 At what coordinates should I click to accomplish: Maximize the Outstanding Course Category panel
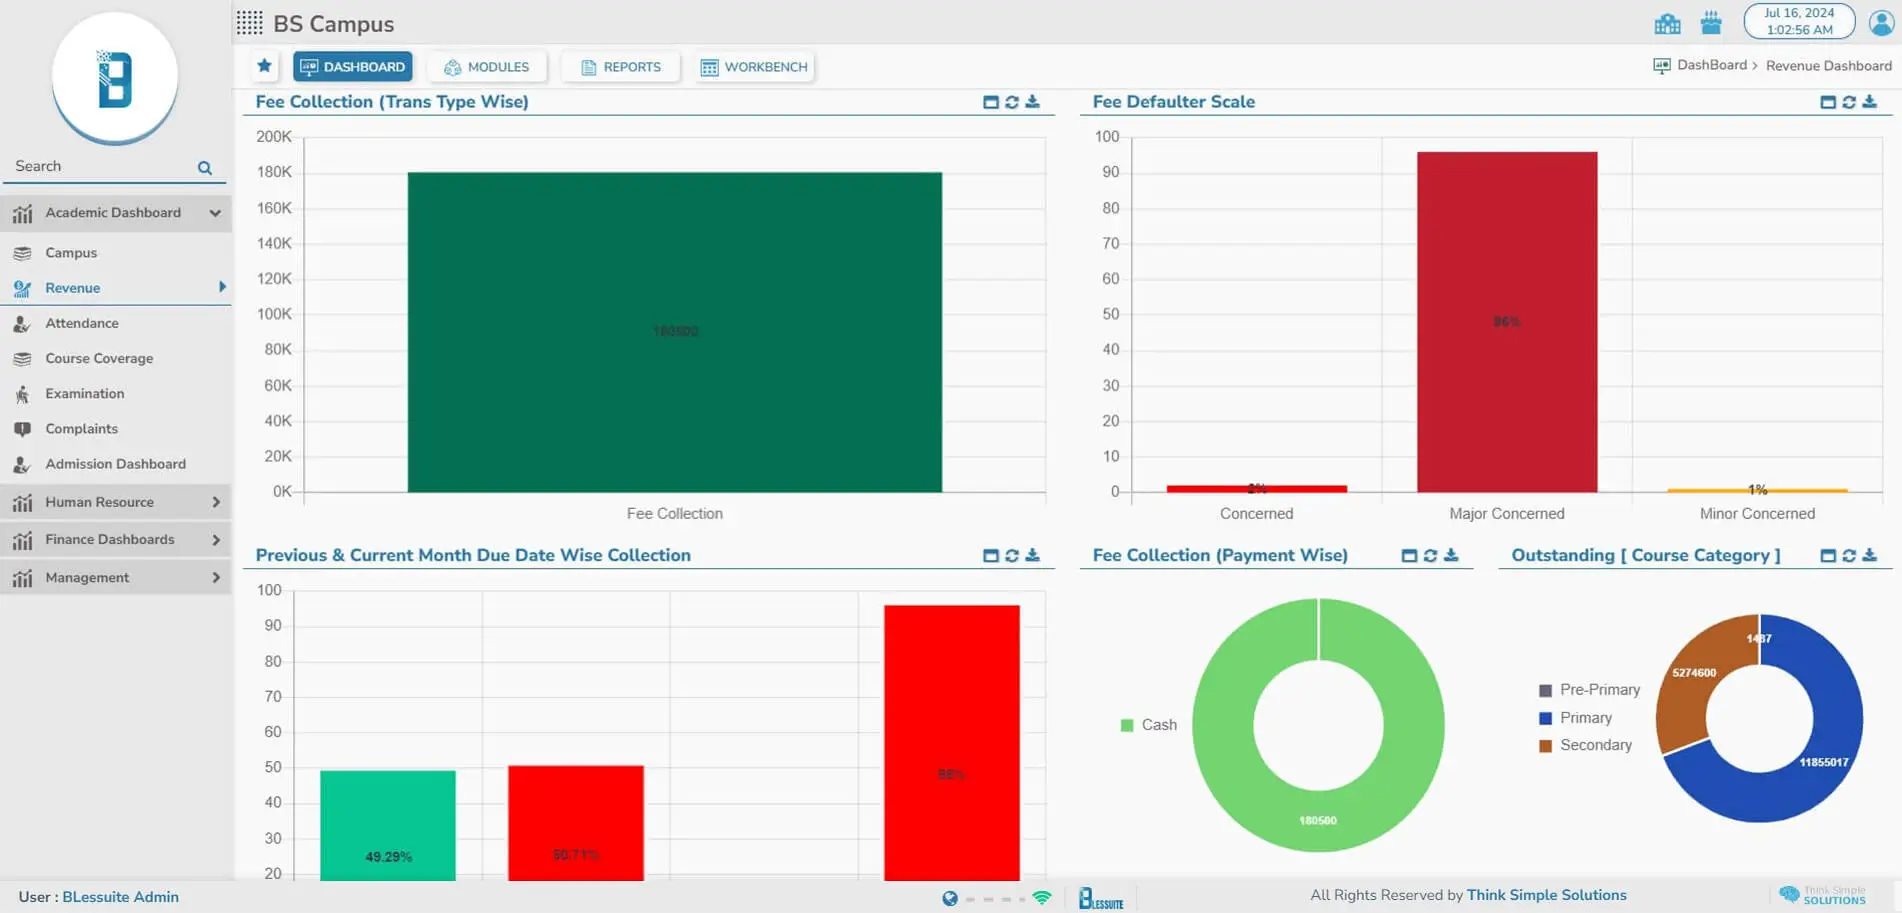[1828, 556]
